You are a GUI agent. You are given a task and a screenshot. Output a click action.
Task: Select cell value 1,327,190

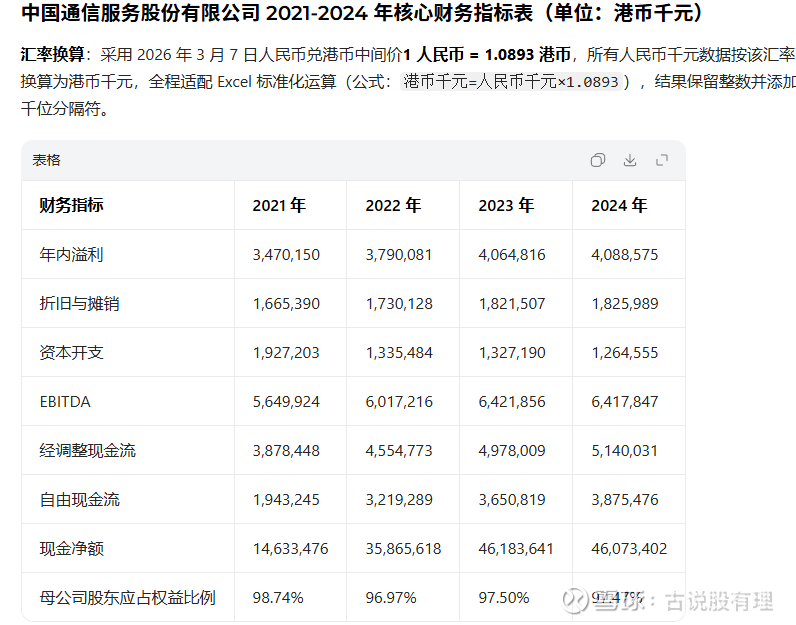pyautogui.click(x=512, y=352)
